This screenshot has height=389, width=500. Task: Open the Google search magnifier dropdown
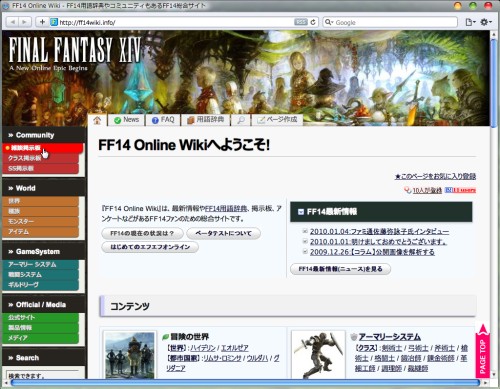pos(329,22)
